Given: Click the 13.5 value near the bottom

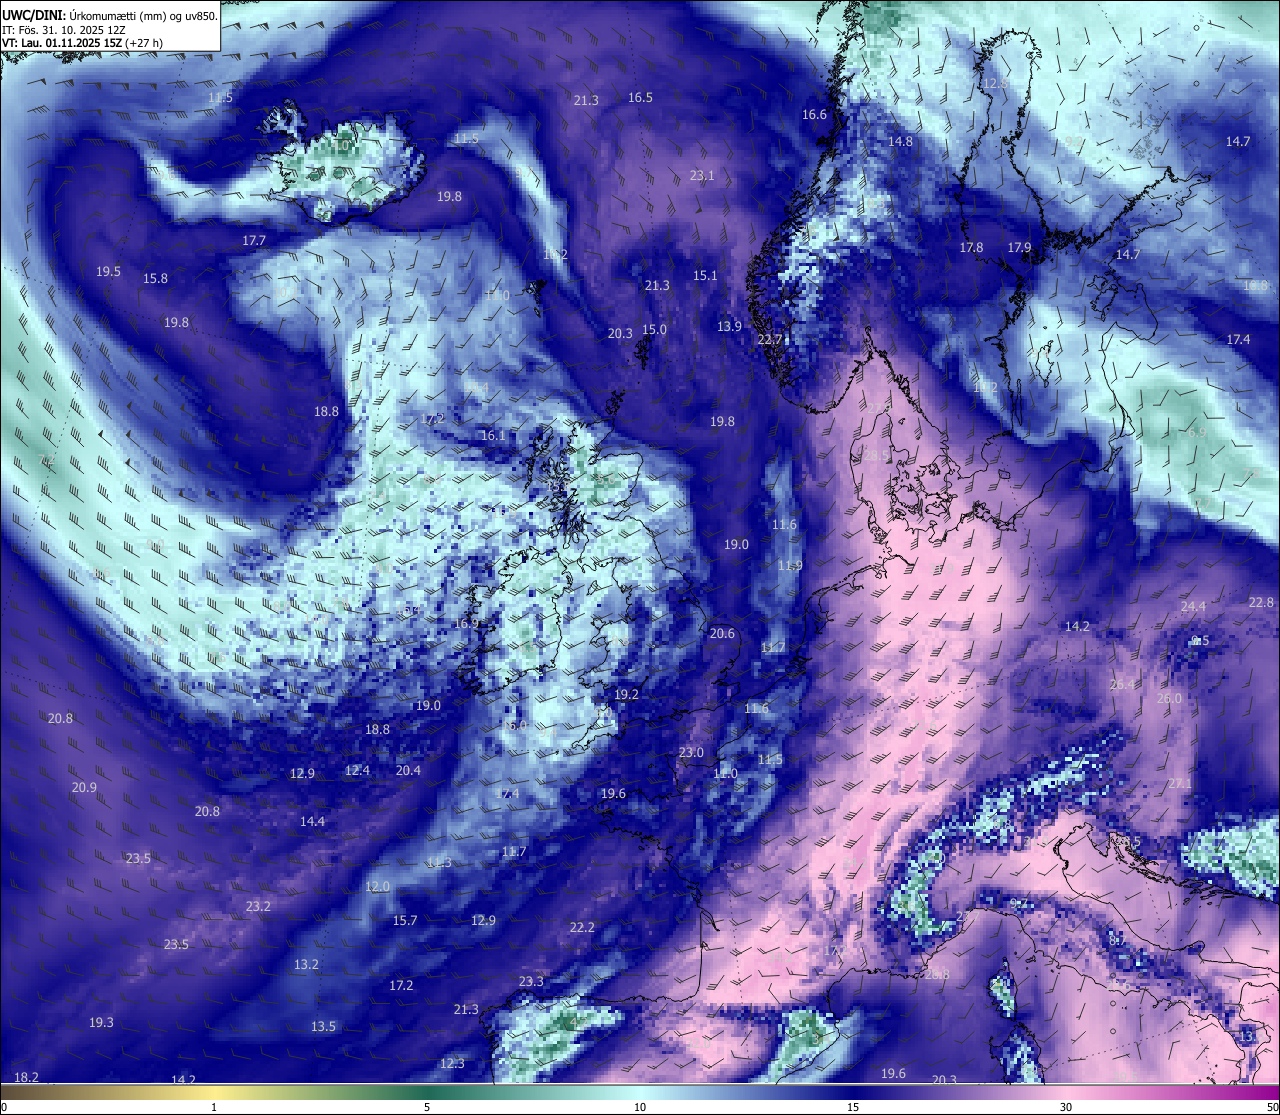Looking at the screenshot, I should [x=323, y=1026].
